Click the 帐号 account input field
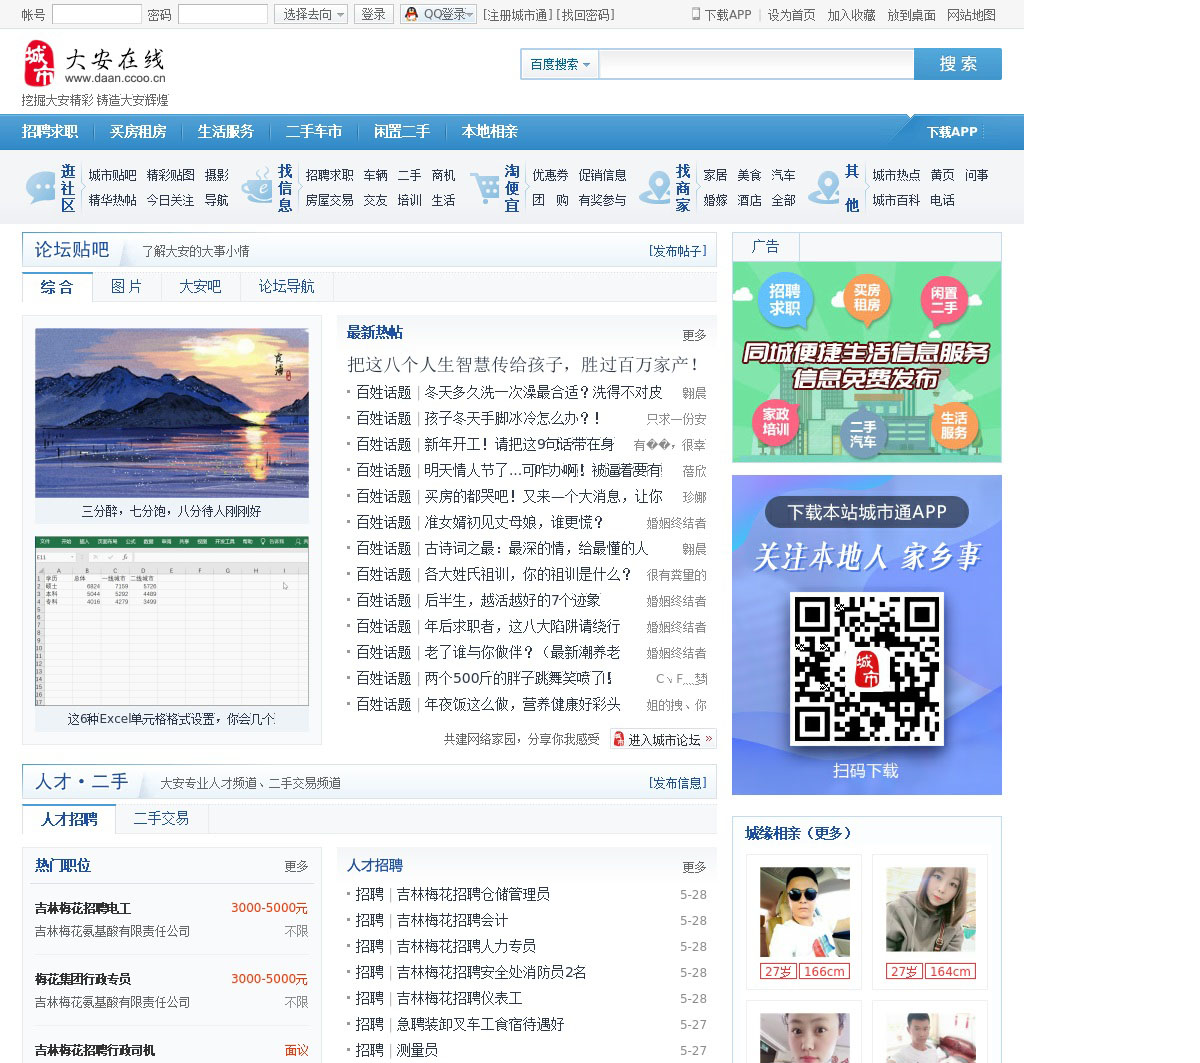Viewport: 1200px width, 1063px height. point(96,14)
